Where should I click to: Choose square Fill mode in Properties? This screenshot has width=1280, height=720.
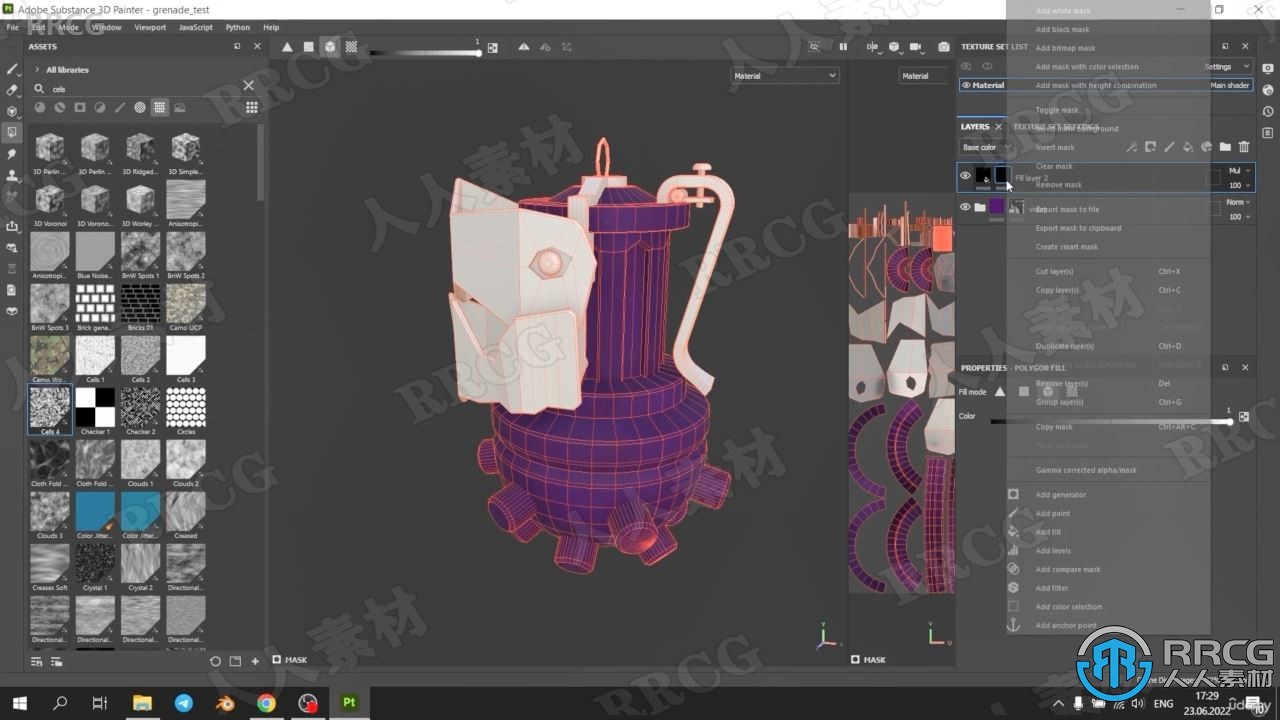(x=1023, y=392)
